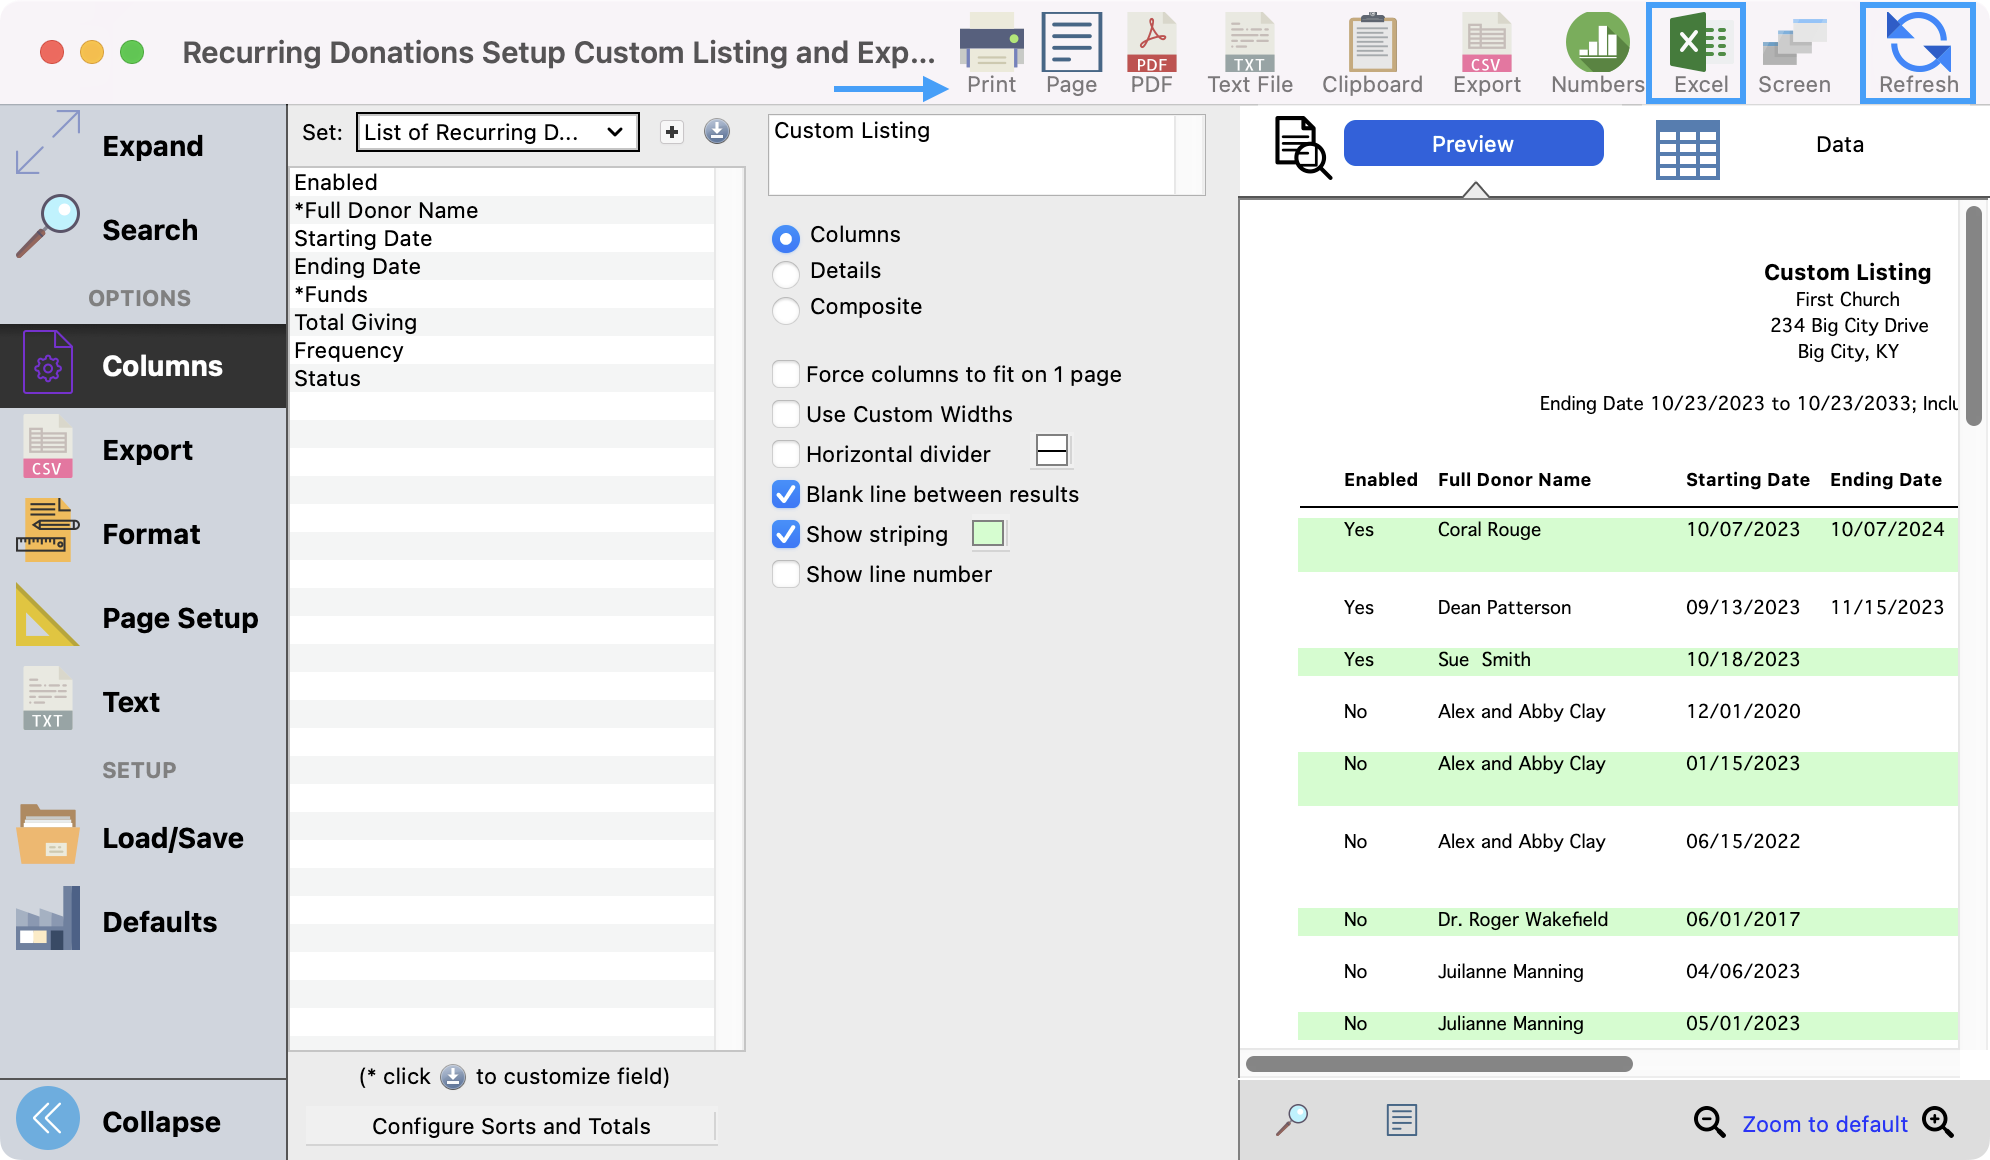Change the green striping color swatch
The width and height of the screenshot is (1990, 1160).
tap(988, 534)
